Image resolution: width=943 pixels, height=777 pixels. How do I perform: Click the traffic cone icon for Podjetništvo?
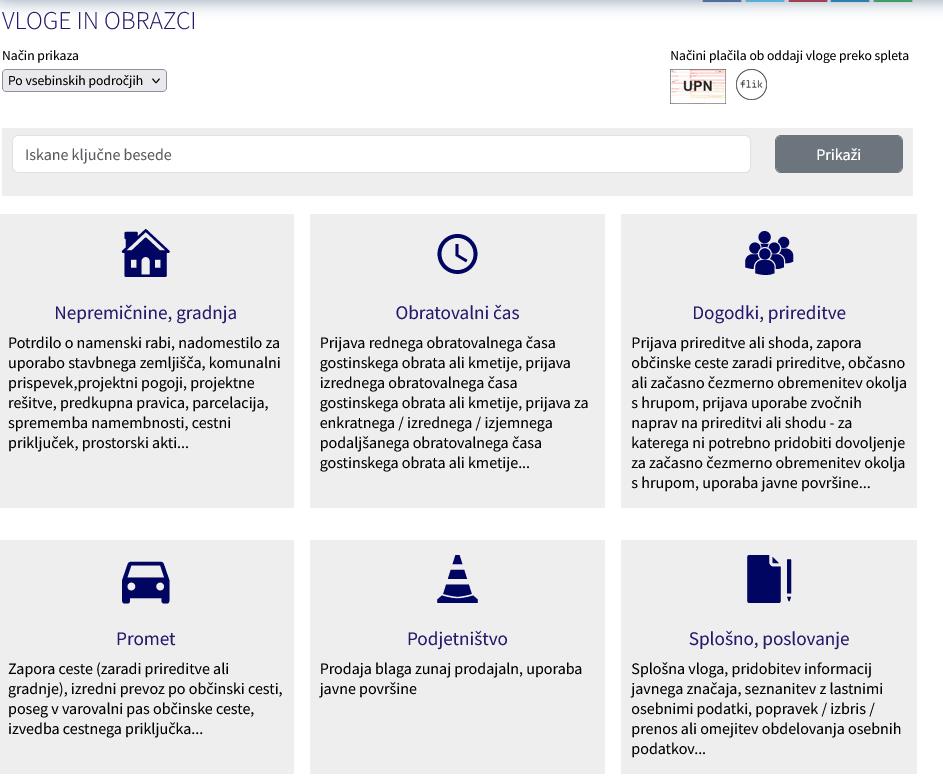pos(457,579)
